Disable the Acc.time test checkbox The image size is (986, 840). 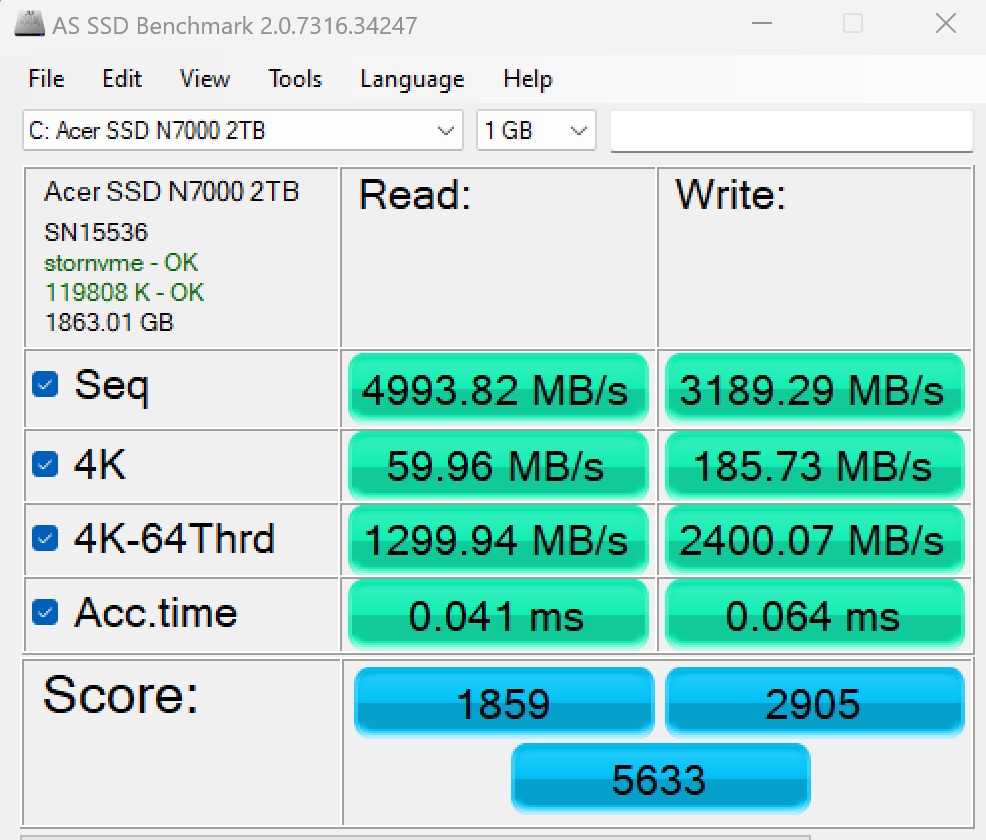pos(45,612)
